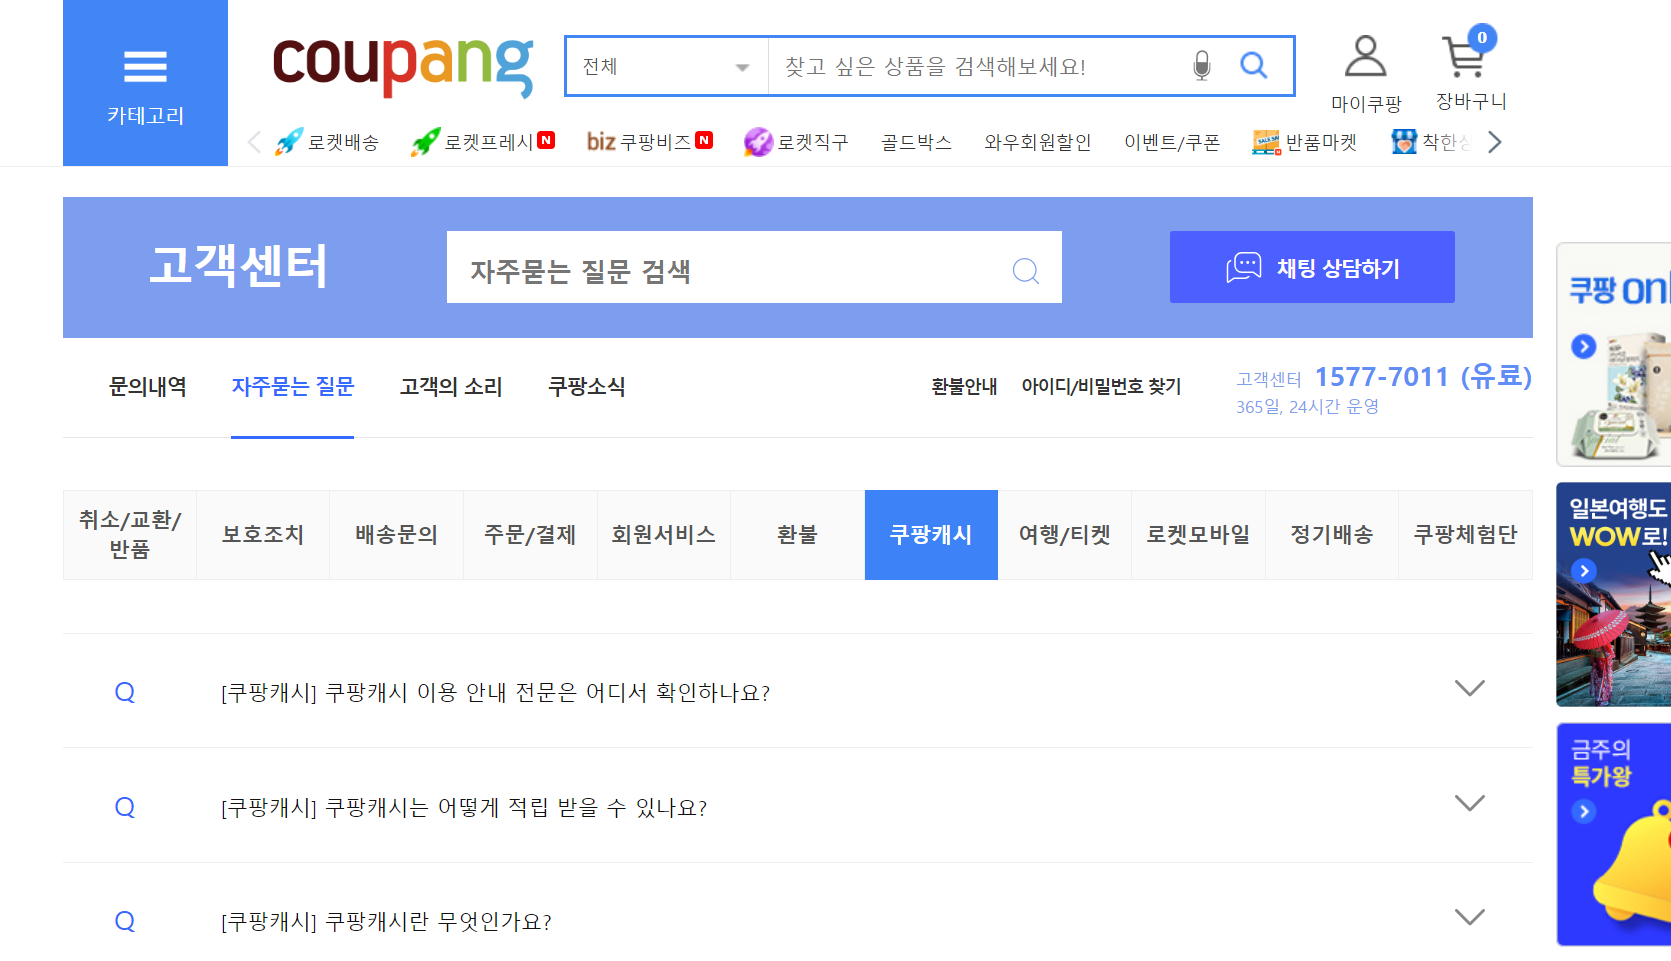Select 배송문의 FAQ category
The image size is (1671, 961).
397,535
